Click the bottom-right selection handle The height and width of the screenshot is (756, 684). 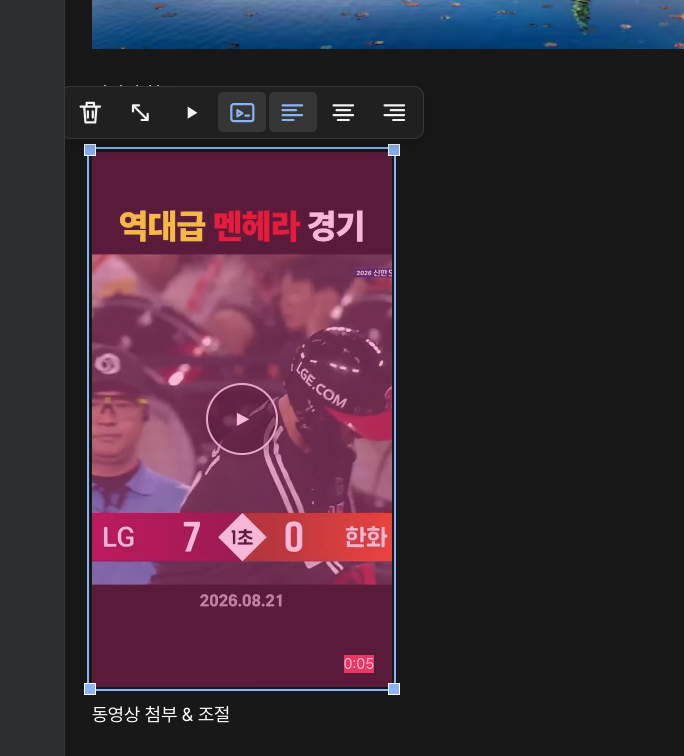394,689
